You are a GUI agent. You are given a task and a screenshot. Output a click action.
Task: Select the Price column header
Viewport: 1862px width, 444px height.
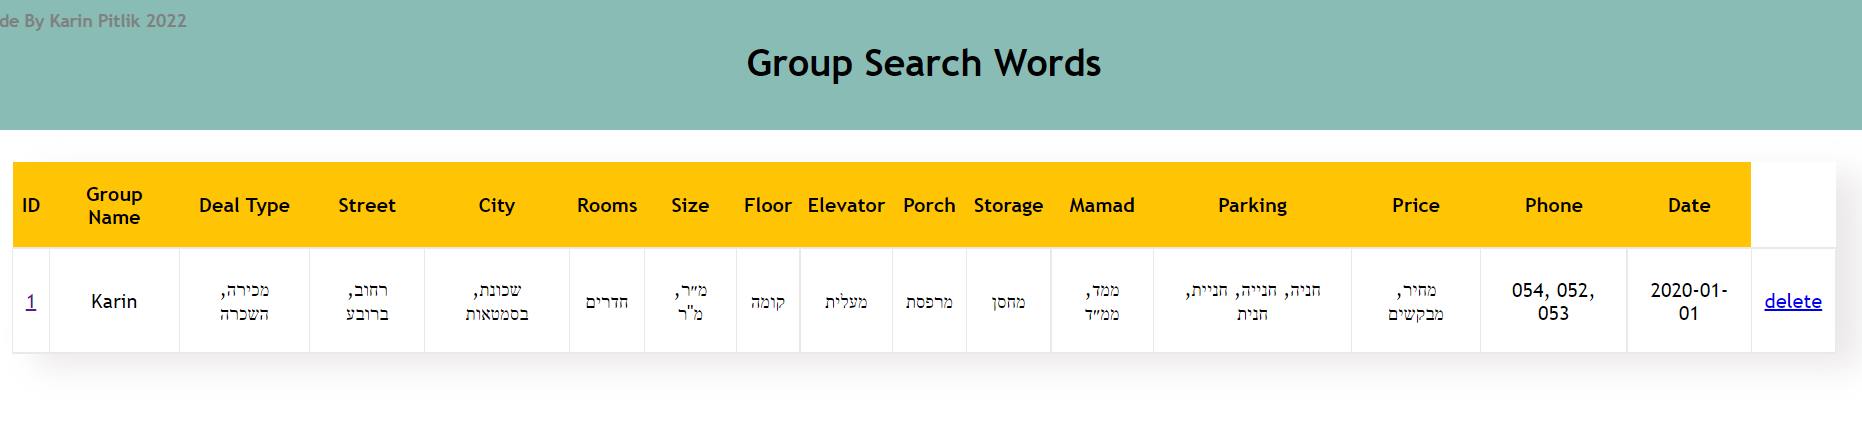1416,205
